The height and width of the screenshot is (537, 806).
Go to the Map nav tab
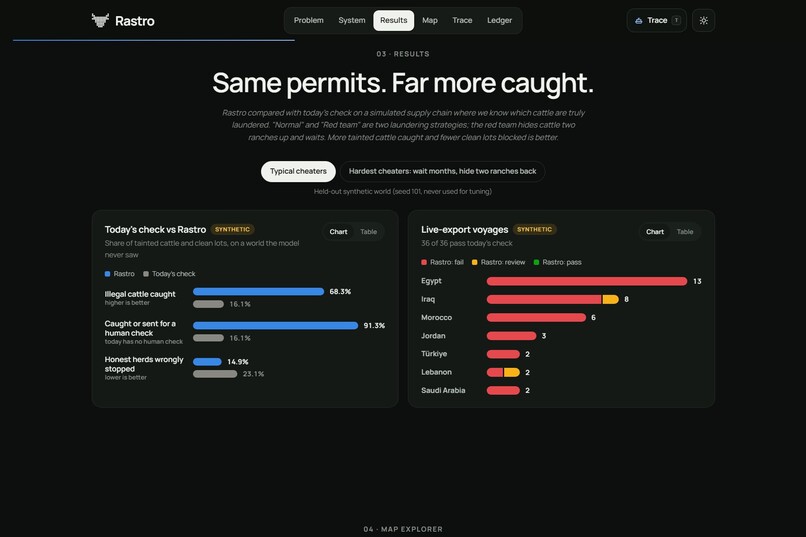click(430, 21)
